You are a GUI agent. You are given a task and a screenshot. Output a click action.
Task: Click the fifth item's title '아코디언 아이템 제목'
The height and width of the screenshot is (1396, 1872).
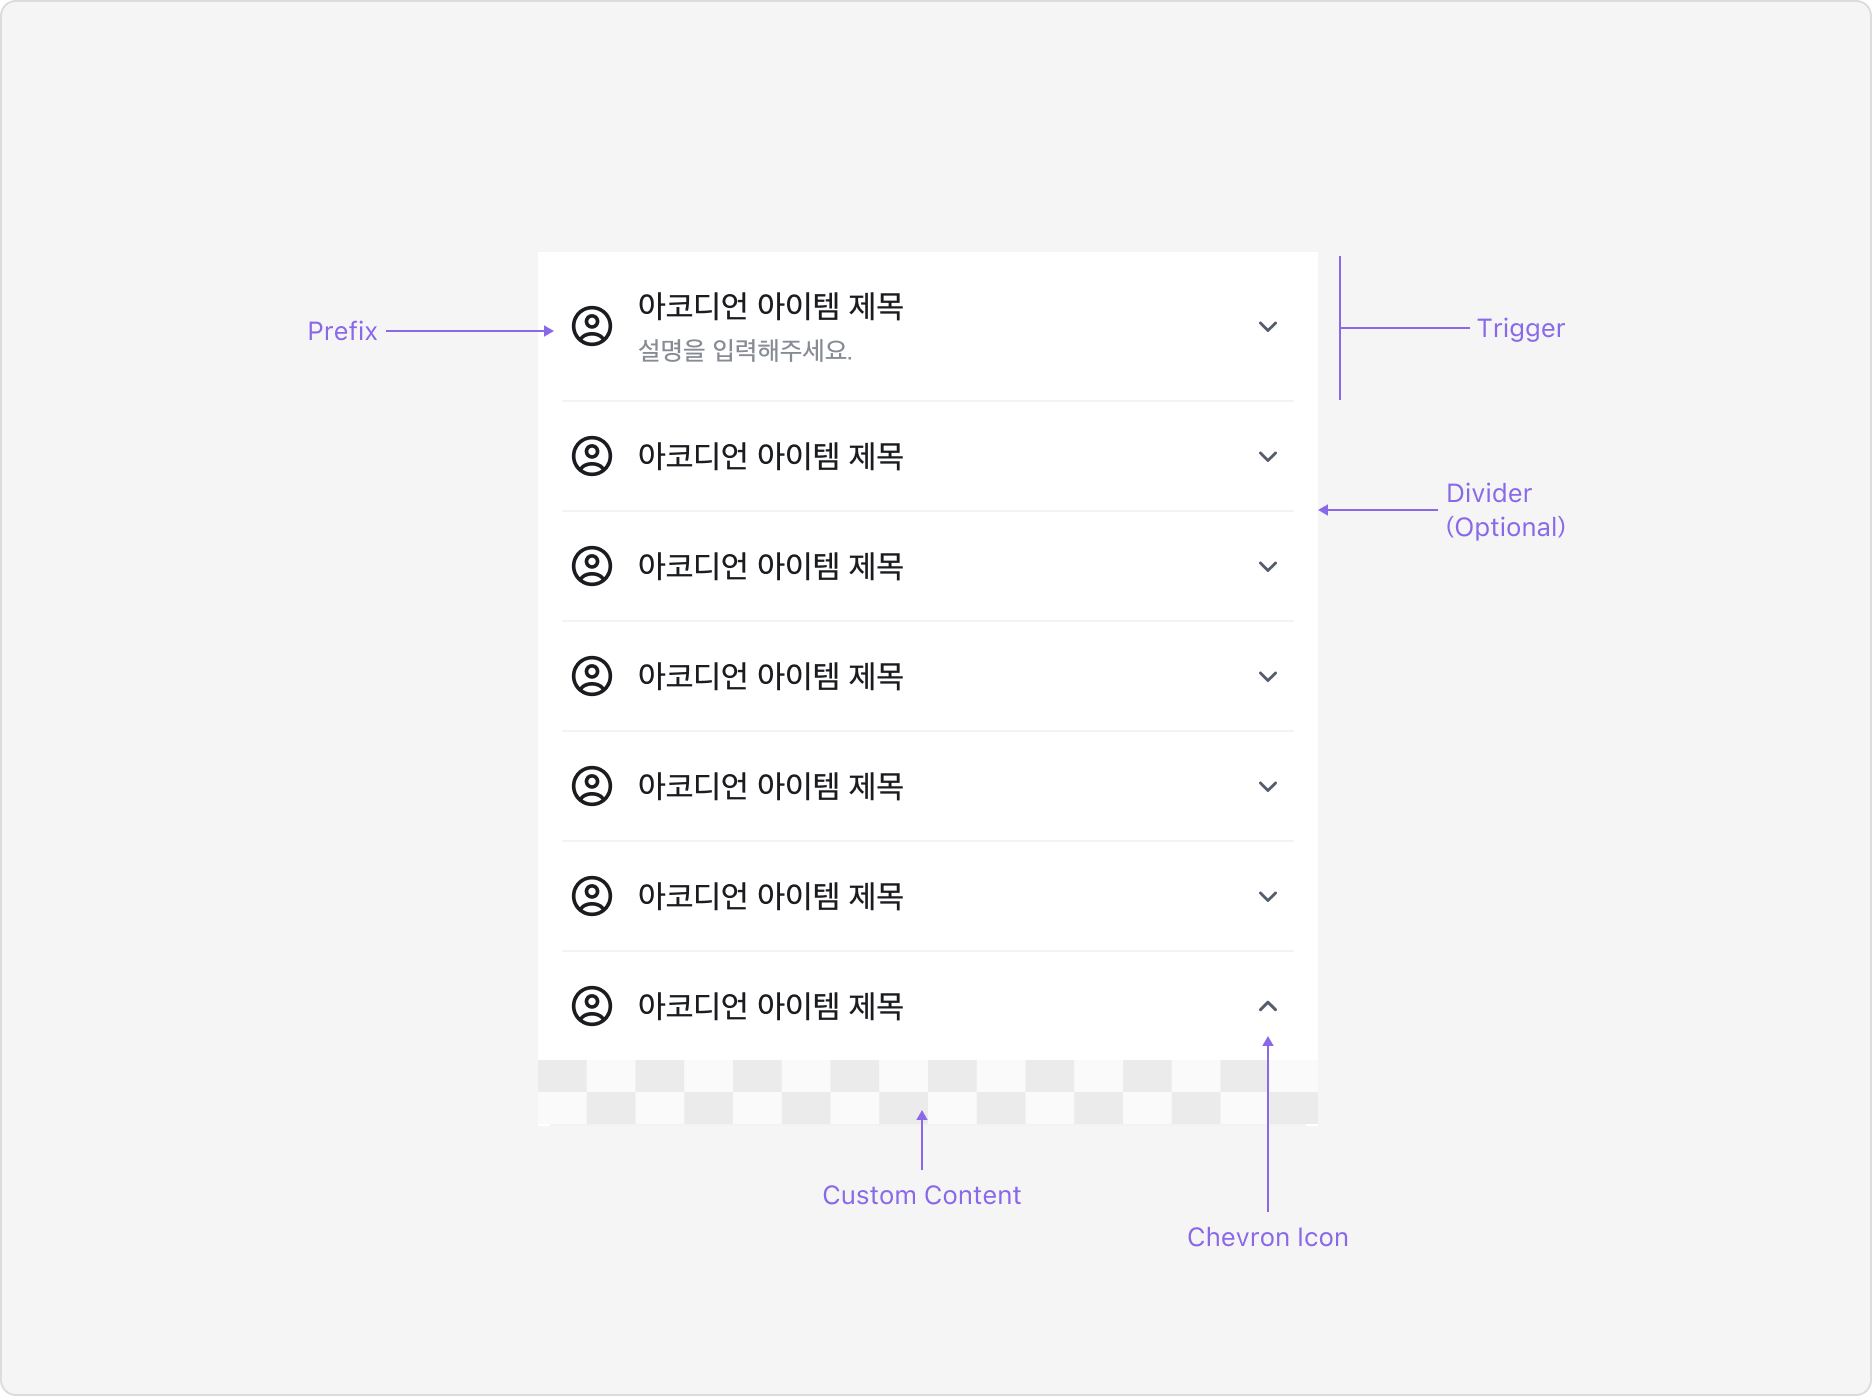pos(771,786)
